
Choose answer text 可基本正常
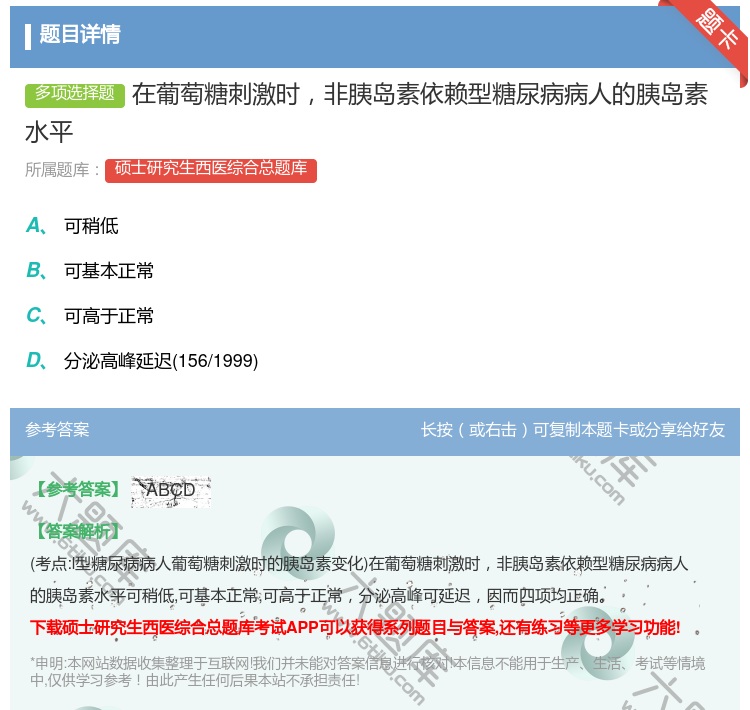pos(109,271)
